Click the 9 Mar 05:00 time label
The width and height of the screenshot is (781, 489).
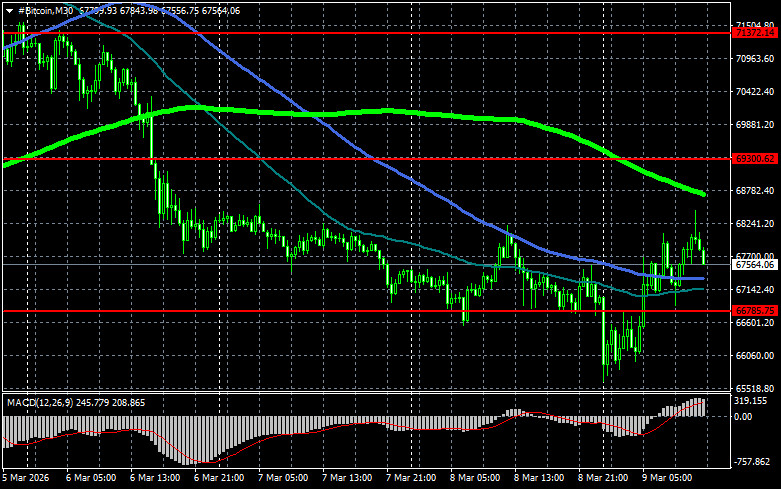[x=667, y=478]
